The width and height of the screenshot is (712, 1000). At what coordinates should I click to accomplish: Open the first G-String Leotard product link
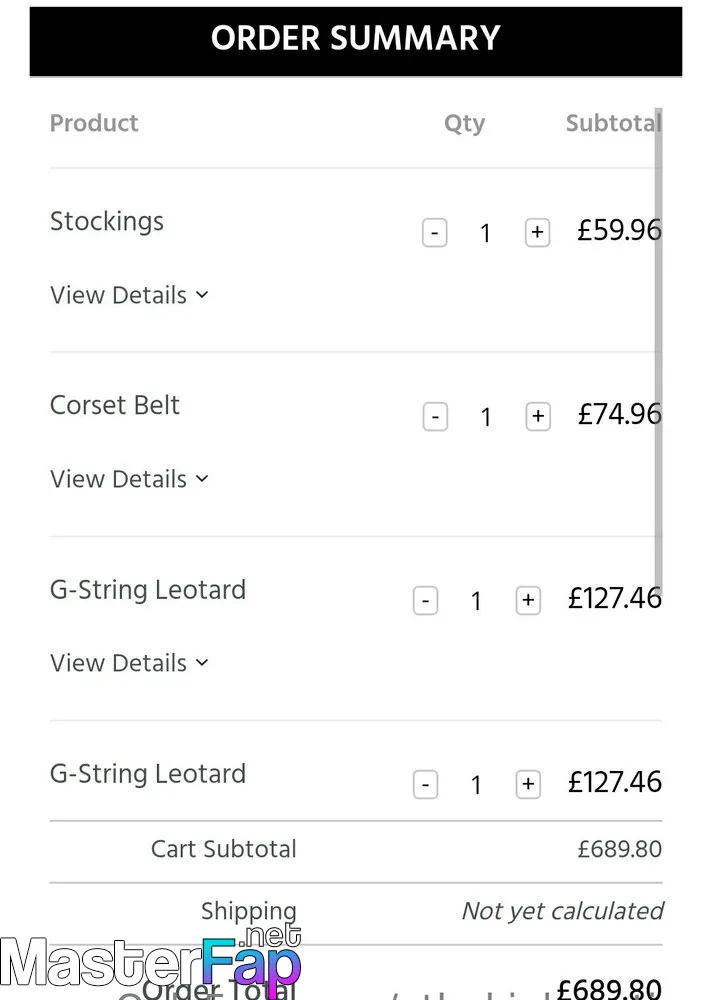(148, 590)
